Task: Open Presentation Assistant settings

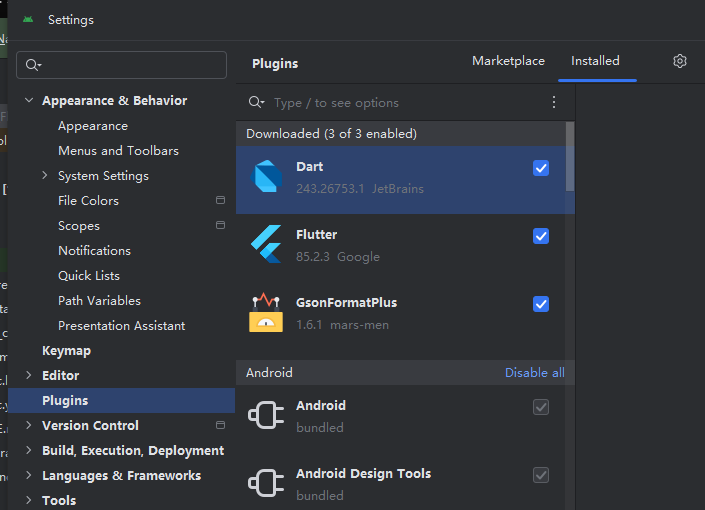Action: click(x=121, y=326)
